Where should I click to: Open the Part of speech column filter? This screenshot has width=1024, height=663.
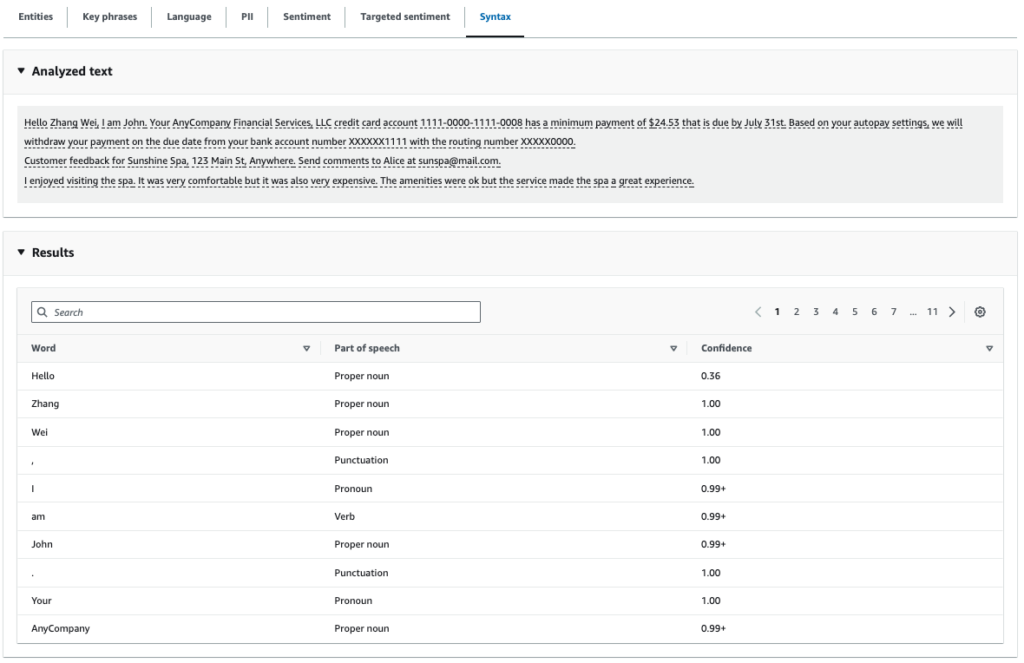click(672, 348)
